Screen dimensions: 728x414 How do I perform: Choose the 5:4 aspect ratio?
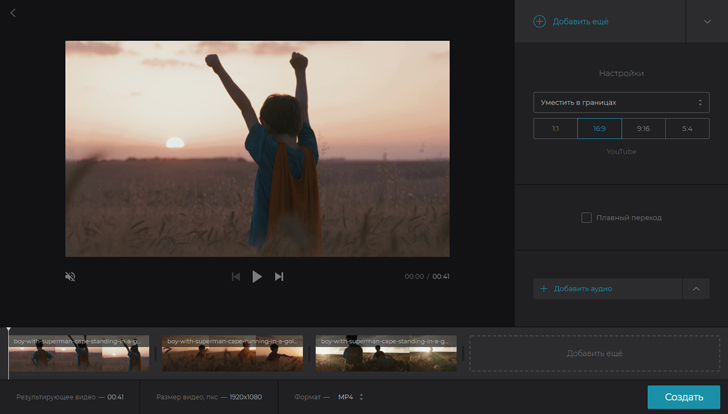[x=687, y=128]
